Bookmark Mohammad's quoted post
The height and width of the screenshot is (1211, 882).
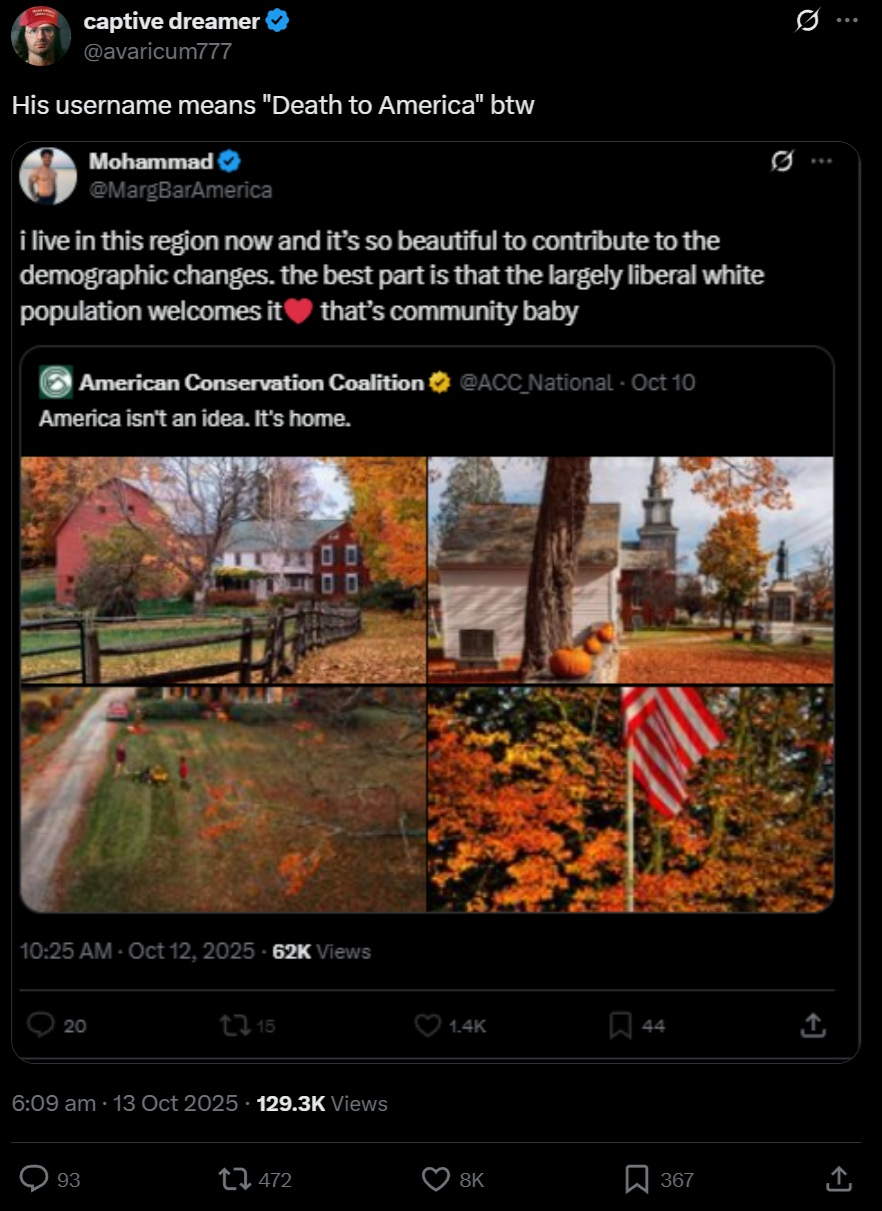tap(621, 1025)
